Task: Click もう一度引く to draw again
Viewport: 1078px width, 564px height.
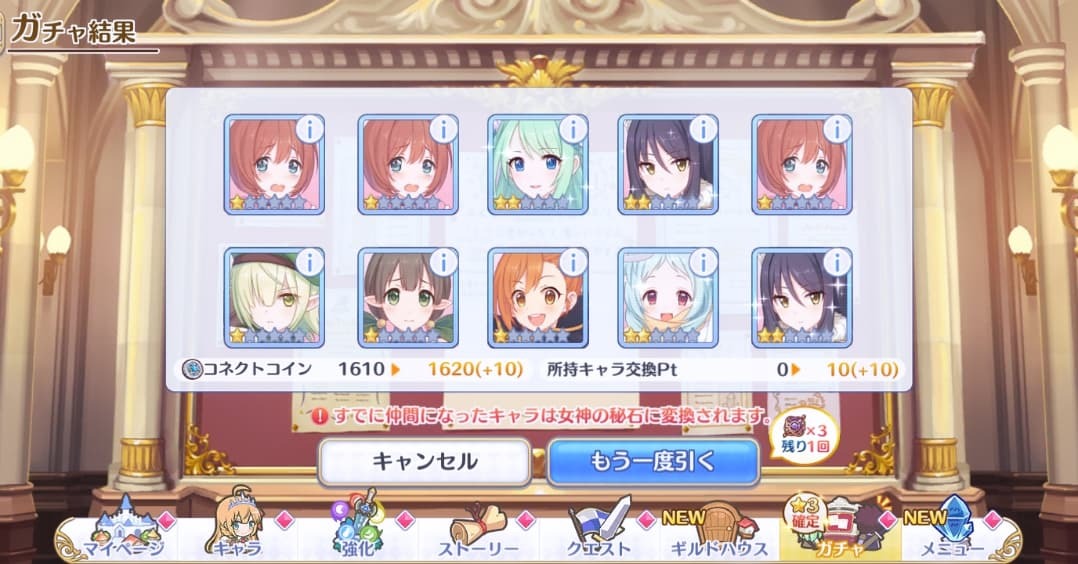Action: [x=653, y=462]
